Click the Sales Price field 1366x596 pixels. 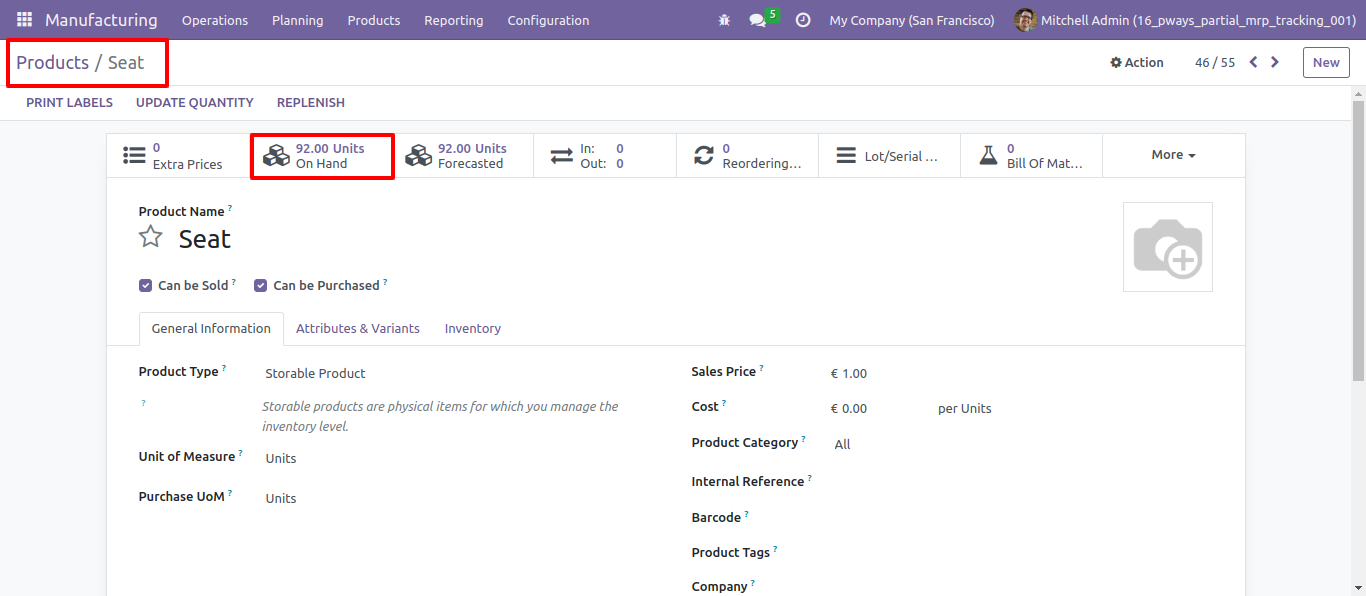click(x=1020, y=373)
